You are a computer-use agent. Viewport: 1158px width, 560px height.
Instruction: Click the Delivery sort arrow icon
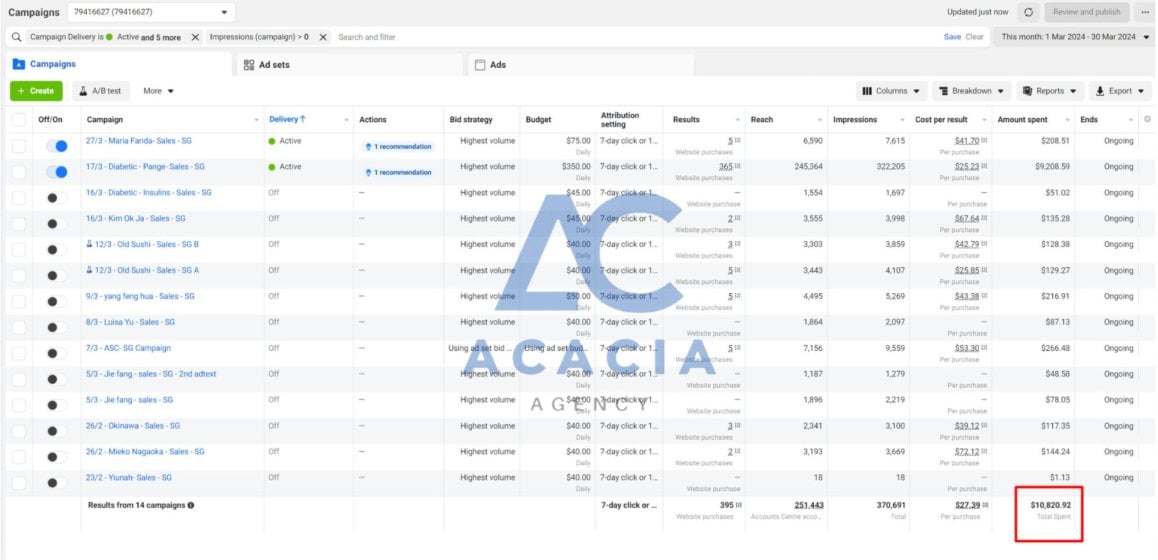click(303, 119)
